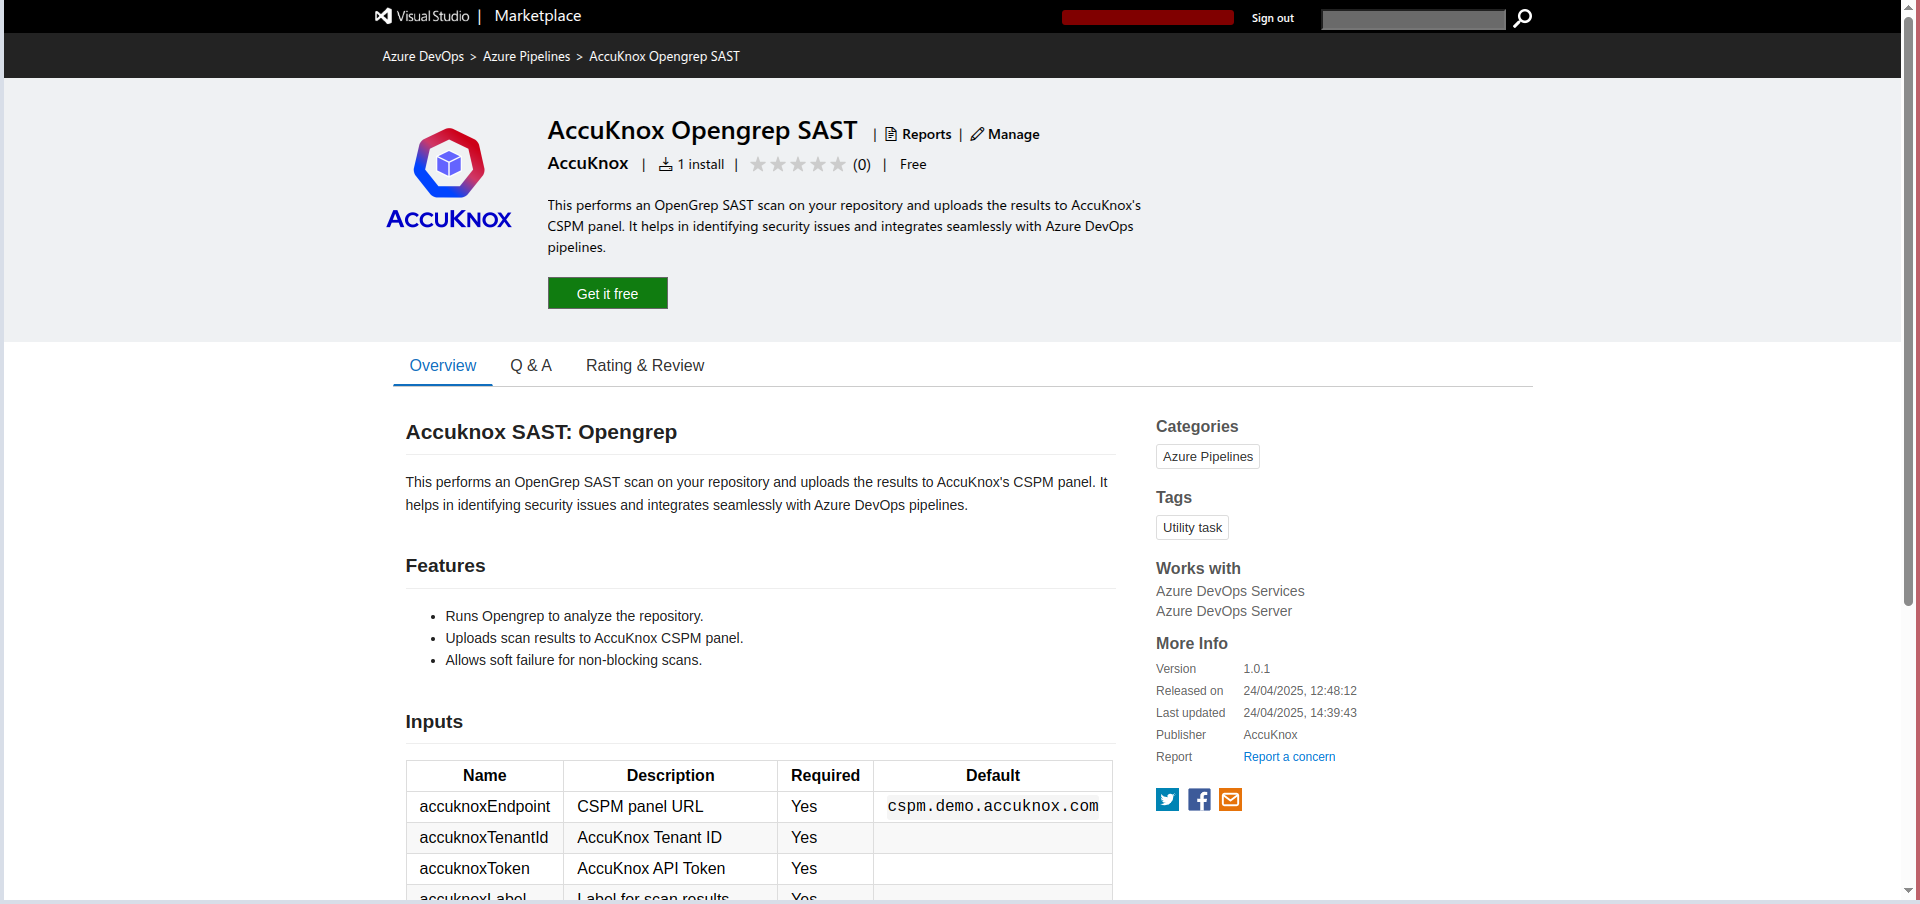Click Released on date 24/04/2025, 12:48:12
Image resolution: width=1920 pixels, height=904 pixels.
pyautogui.click(x=1300, y=691)
